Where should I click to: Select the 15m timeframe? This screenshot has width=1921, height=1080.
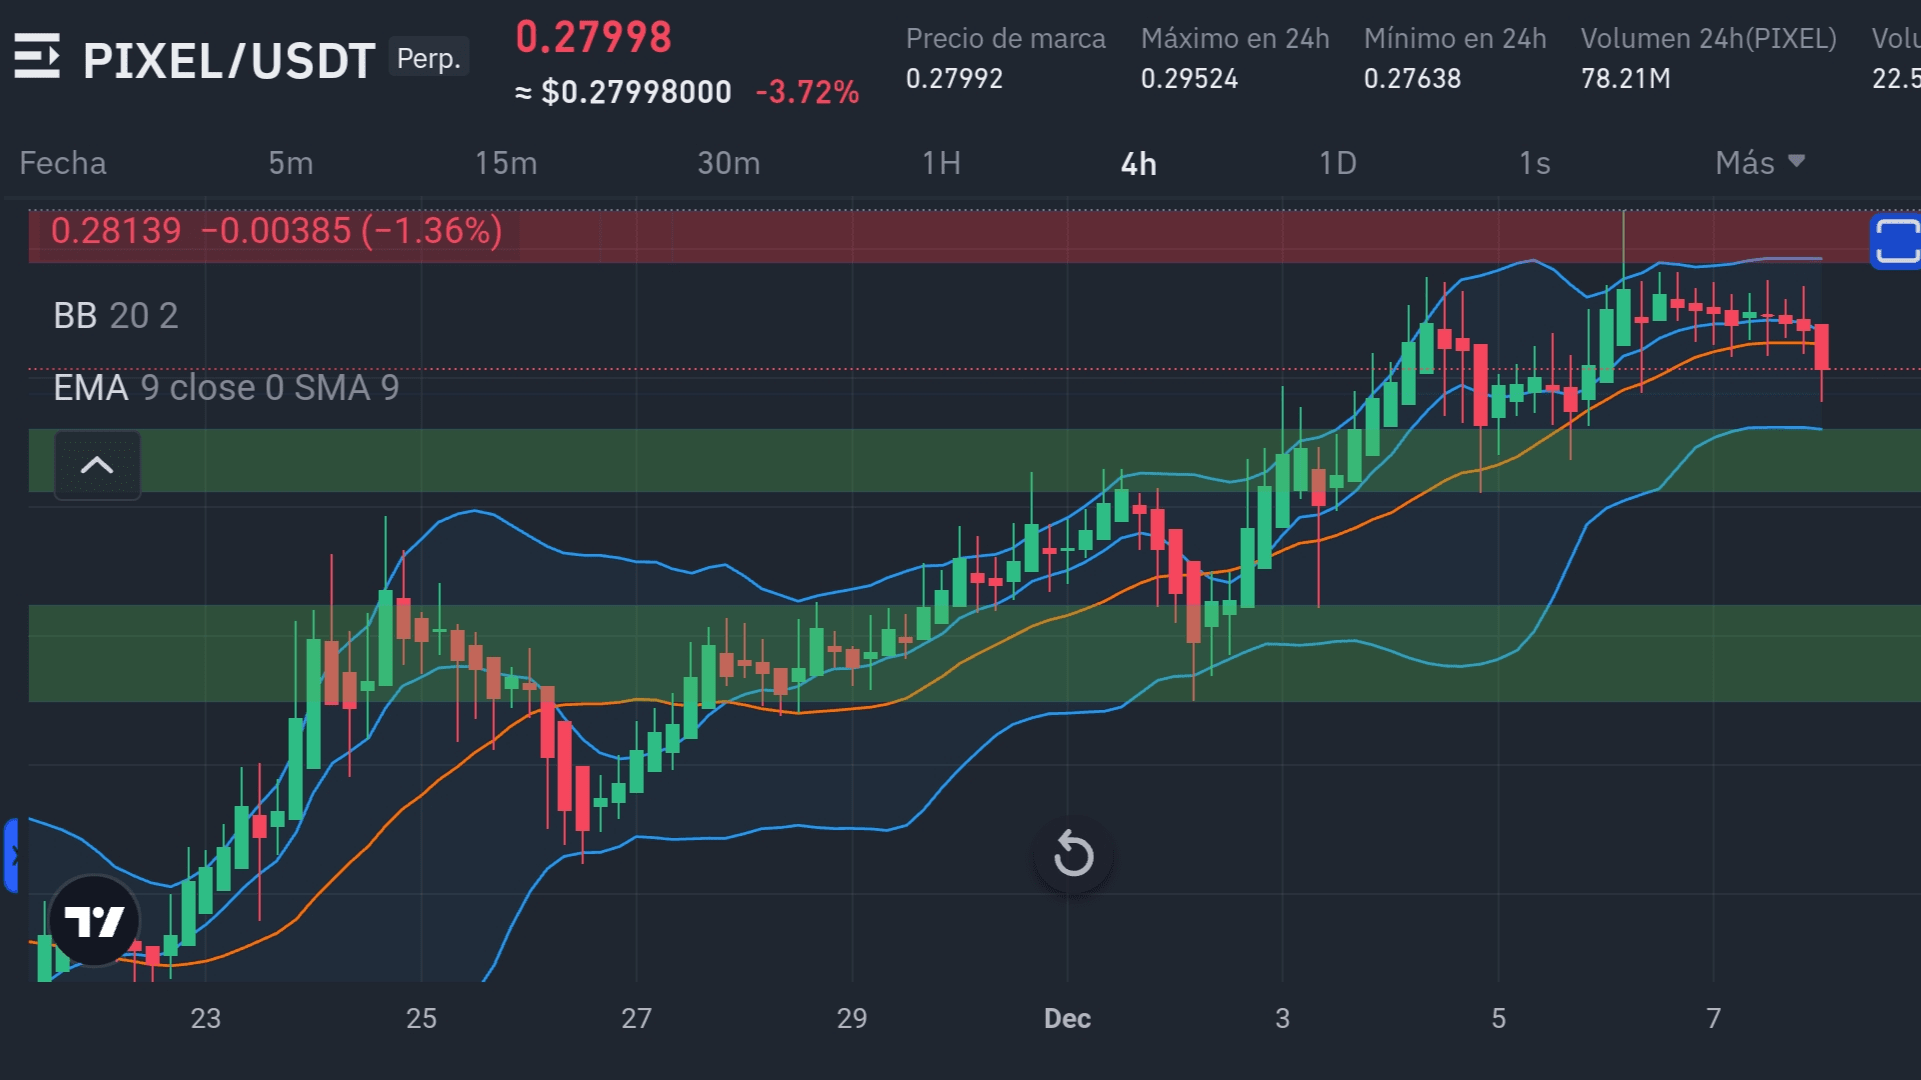pyautogui.click(x=505, y=163)
